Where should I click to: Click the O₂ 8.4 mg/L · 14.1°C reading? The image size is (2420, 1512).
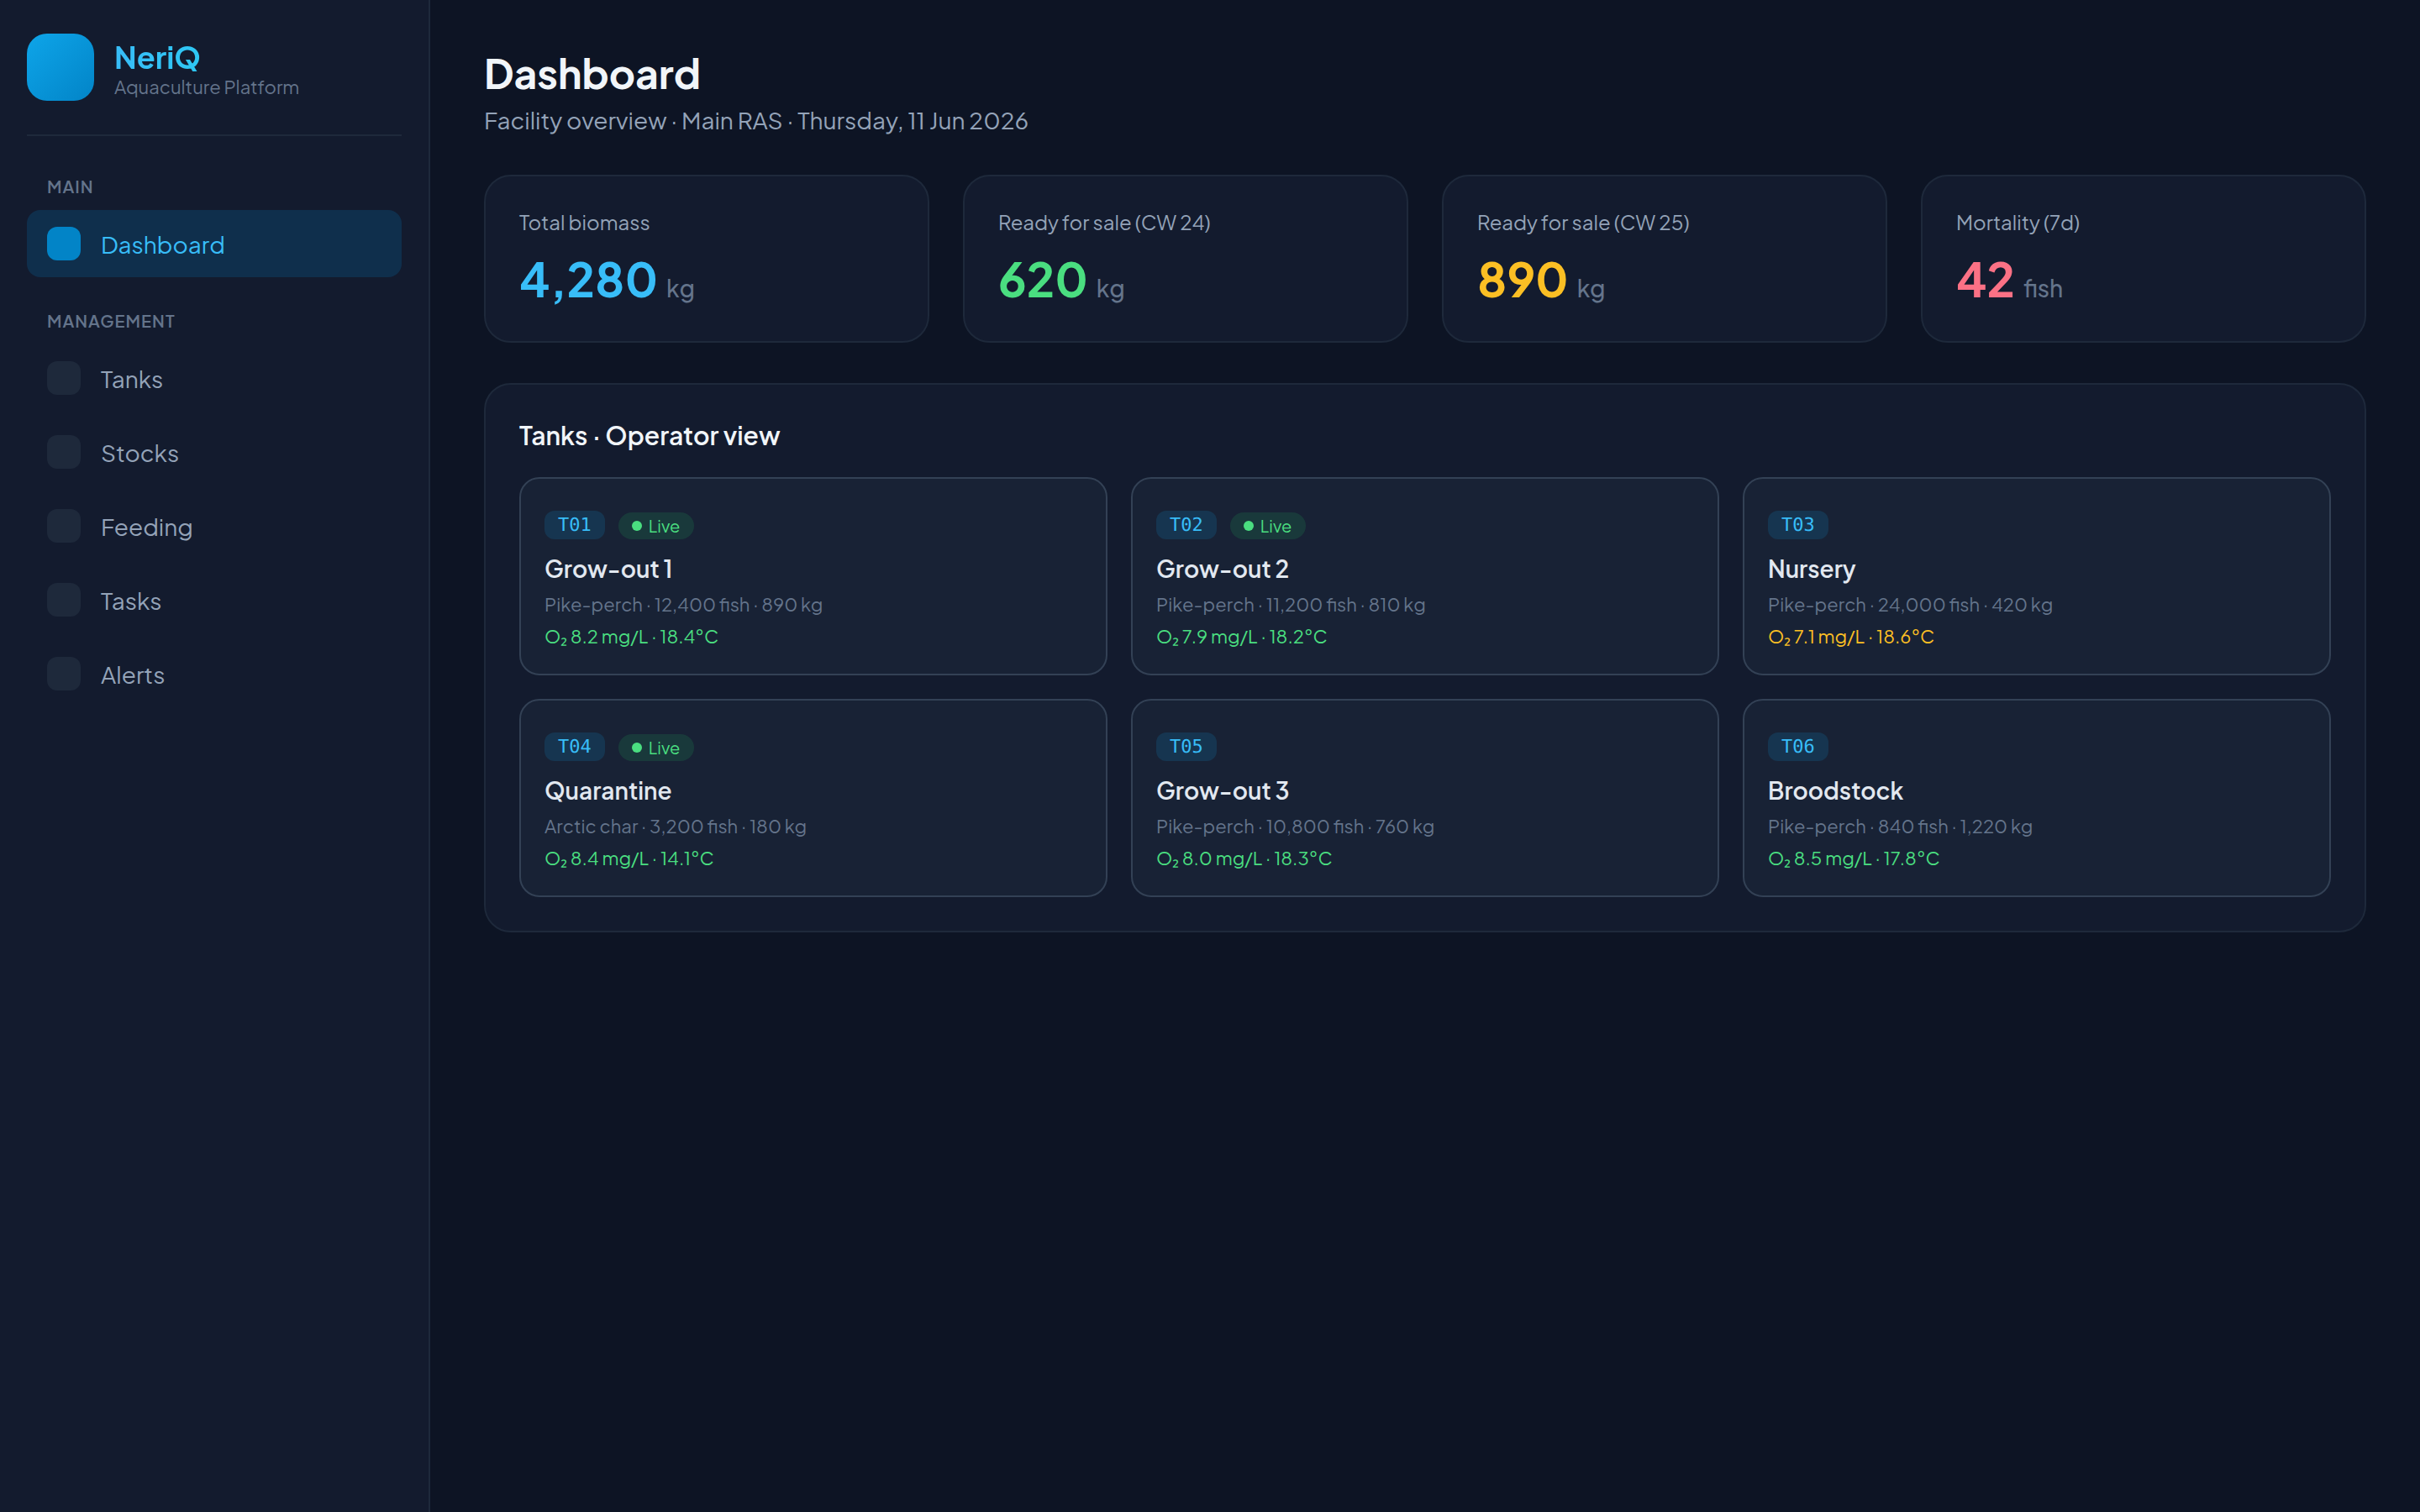pos(629,859)
